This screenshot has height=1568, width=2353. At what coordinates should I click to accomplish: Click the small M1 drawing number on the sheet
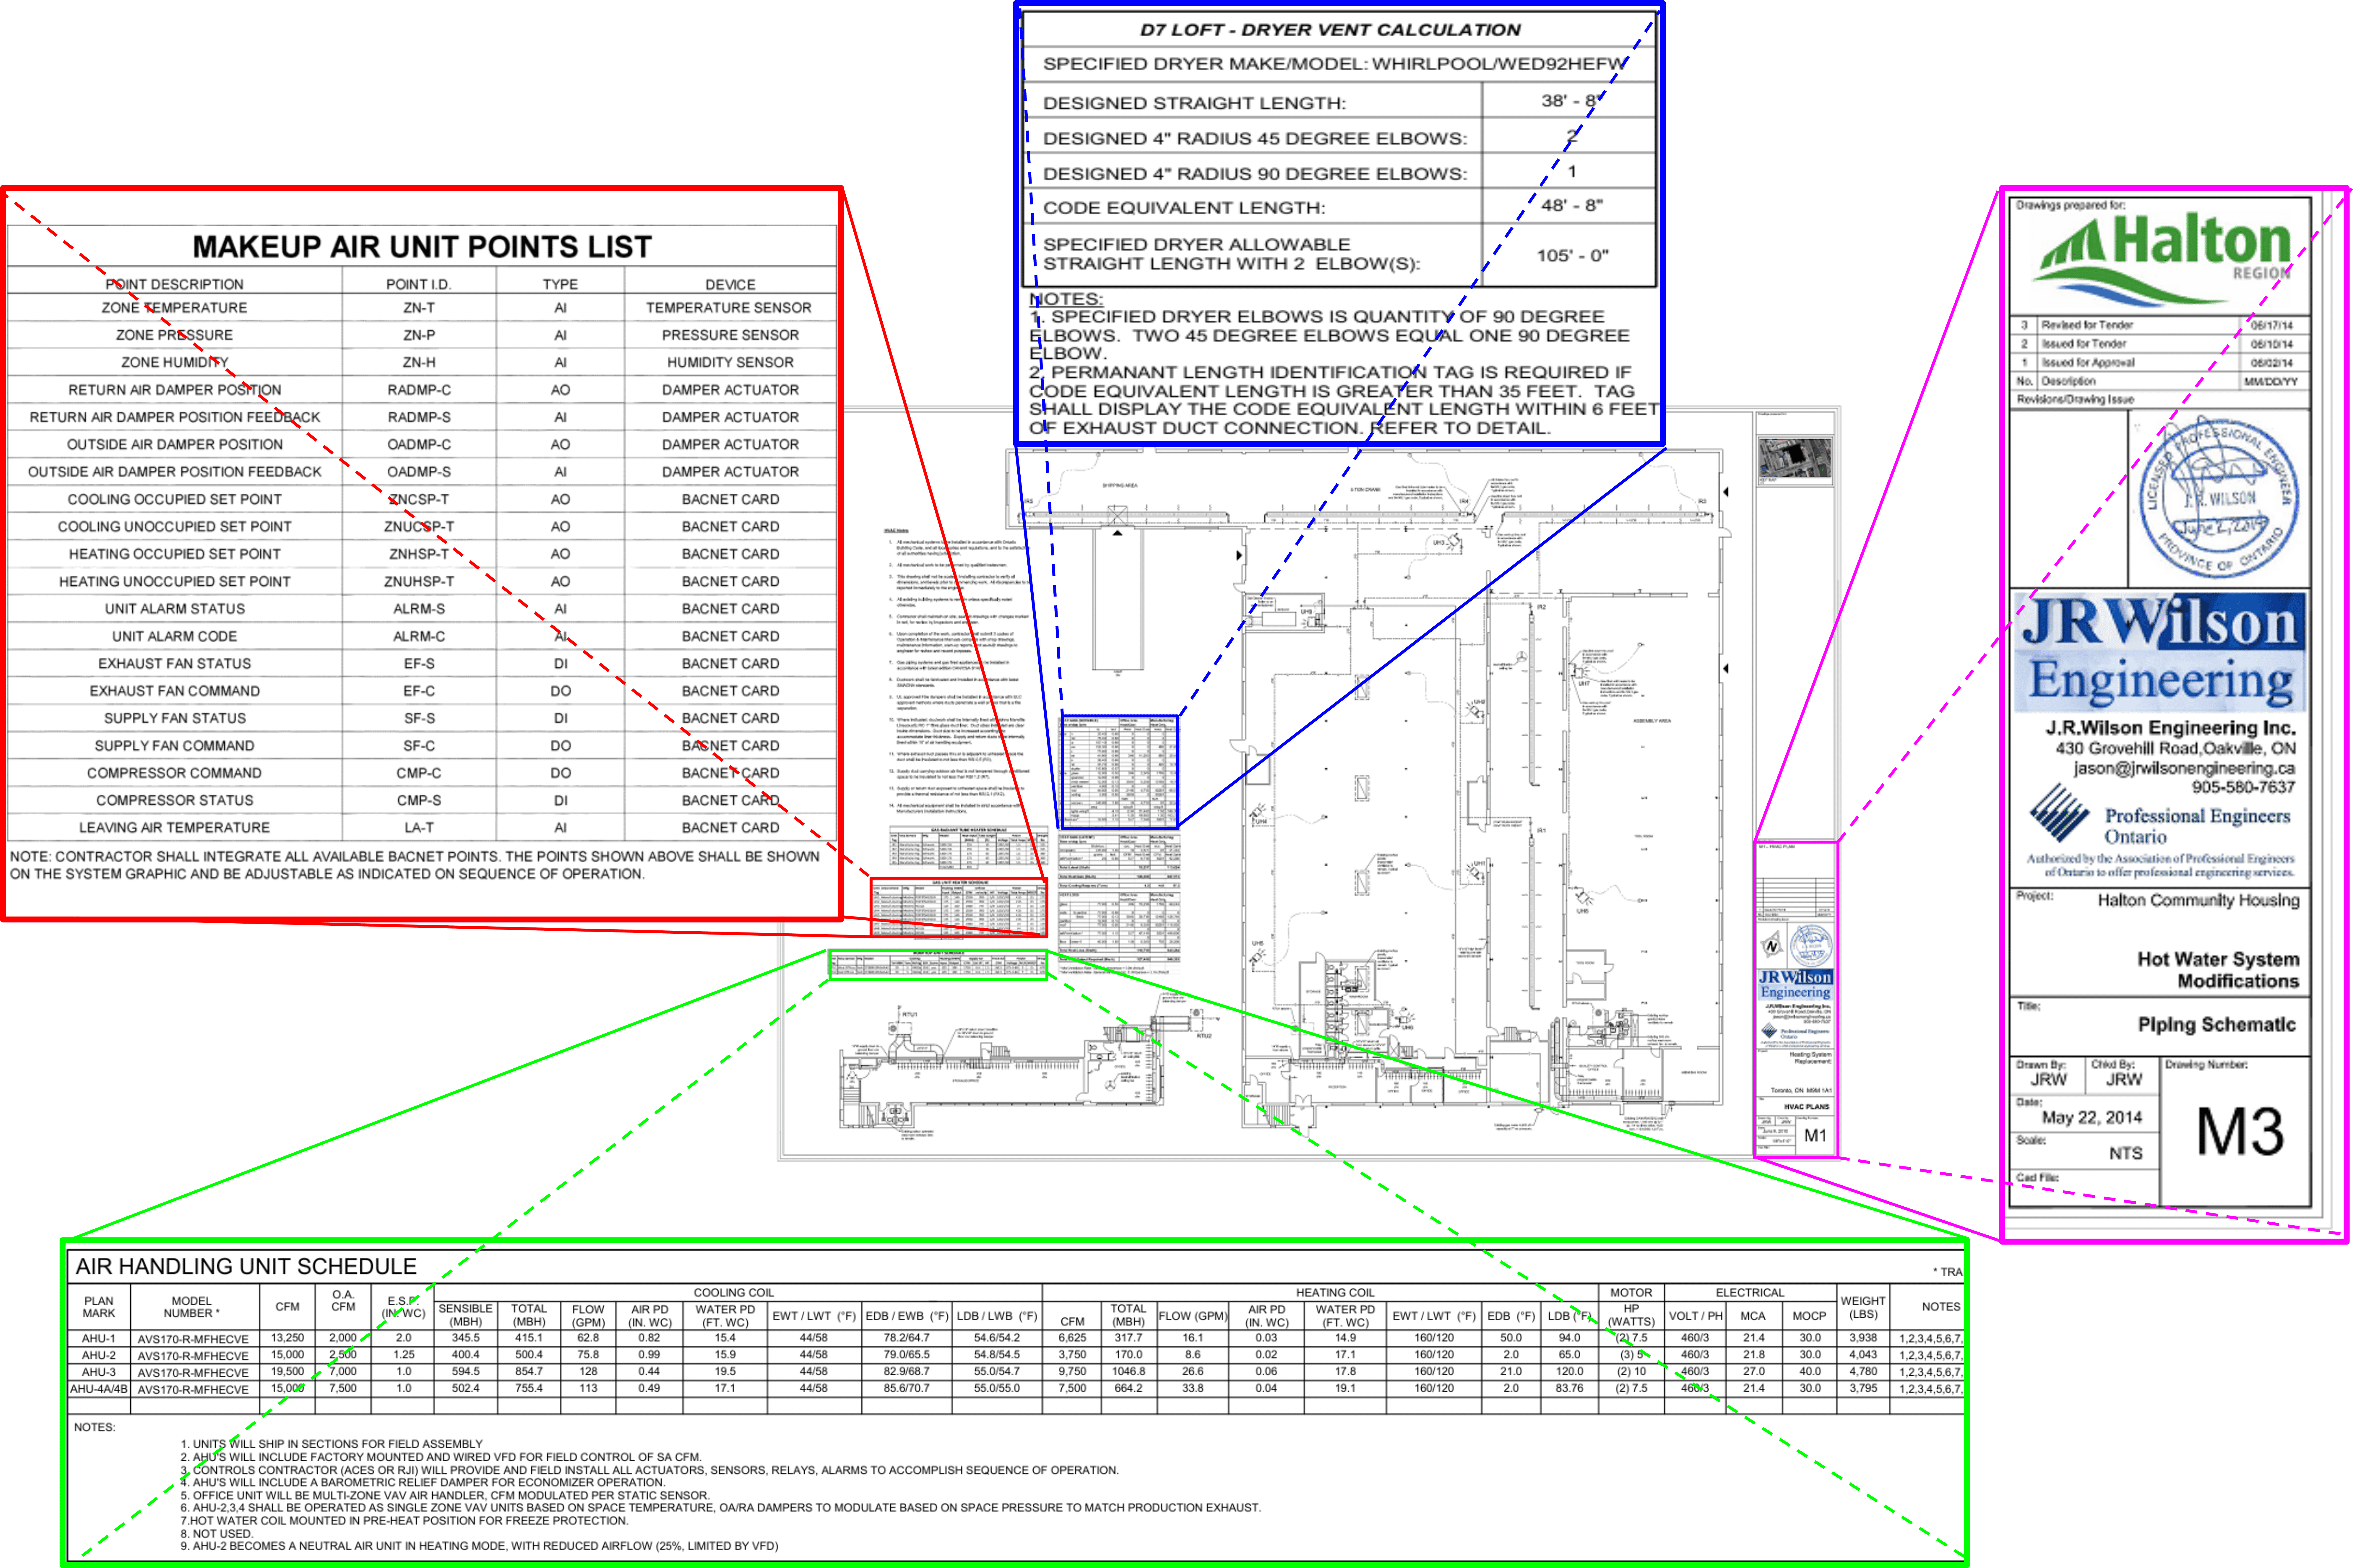(1815, 1135)
